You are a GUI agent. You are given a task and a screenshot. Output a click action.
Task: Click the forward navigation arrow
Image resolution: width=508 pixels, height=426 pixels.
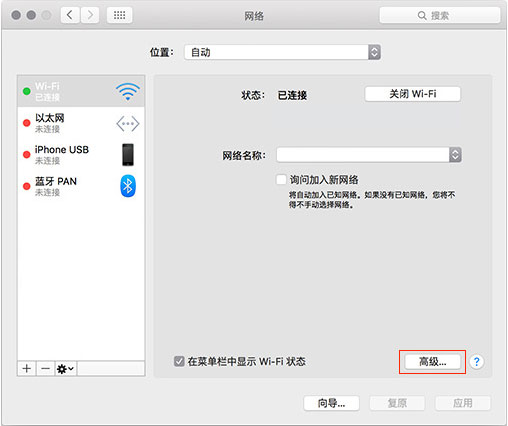click(90, 15)
